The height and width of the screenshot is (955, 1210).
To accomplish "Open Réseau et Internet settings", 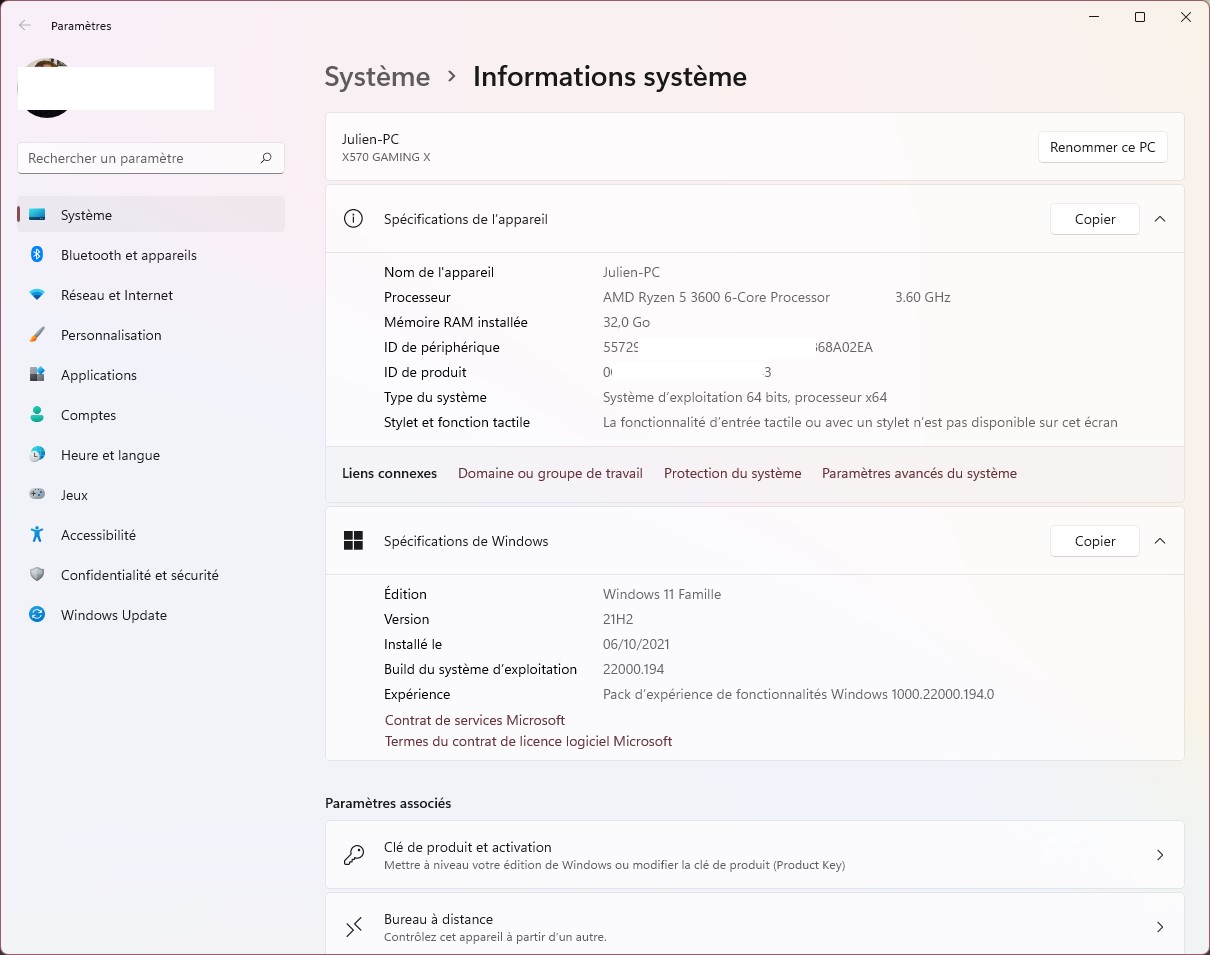I will tap(151, 295).
